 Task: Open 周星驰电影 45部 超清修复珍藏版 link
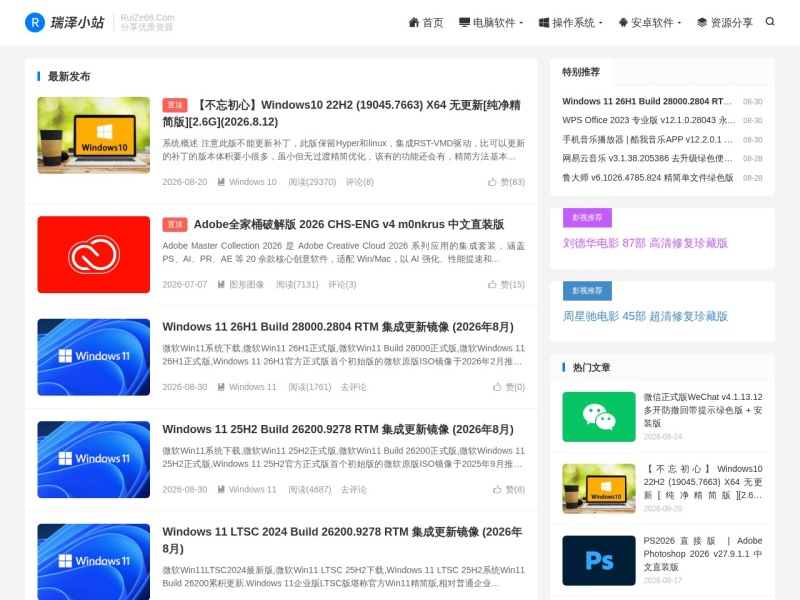645,316
